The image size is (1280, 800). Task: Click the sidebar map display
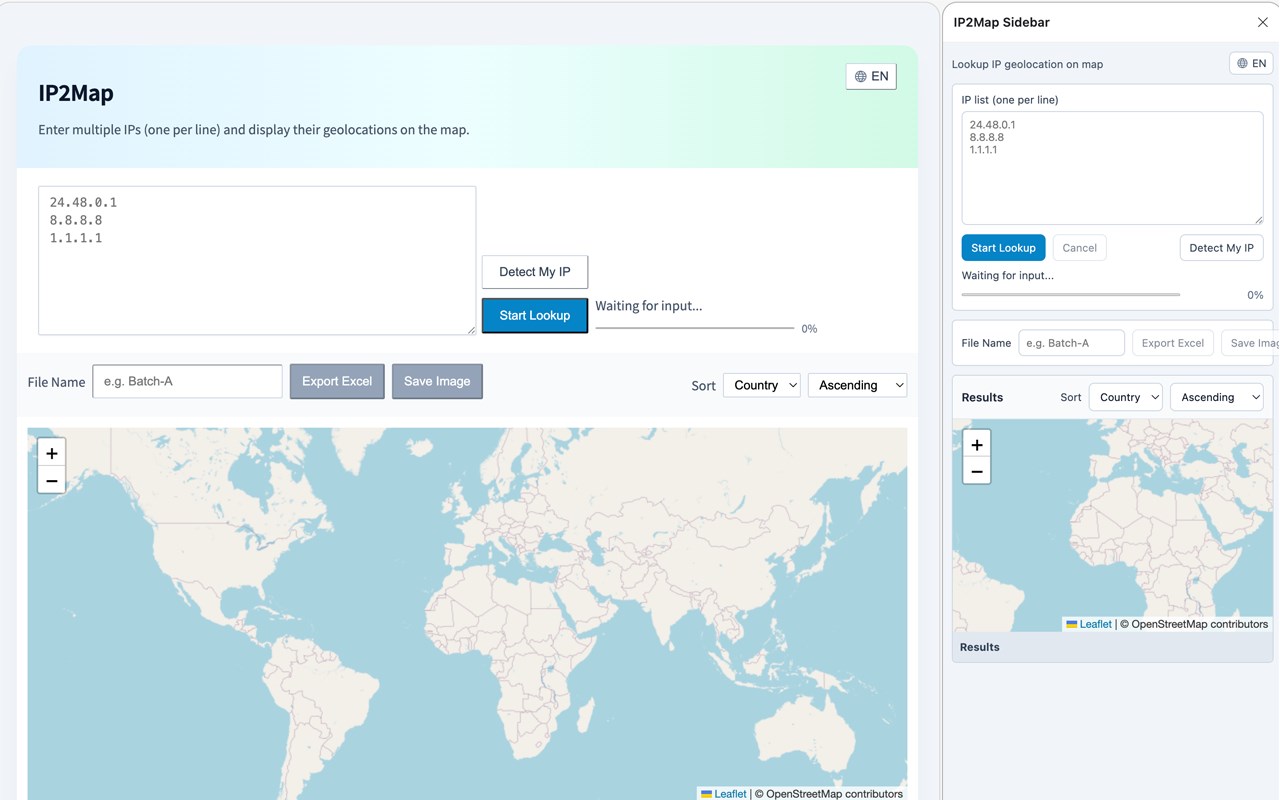tap(1112, 525)
